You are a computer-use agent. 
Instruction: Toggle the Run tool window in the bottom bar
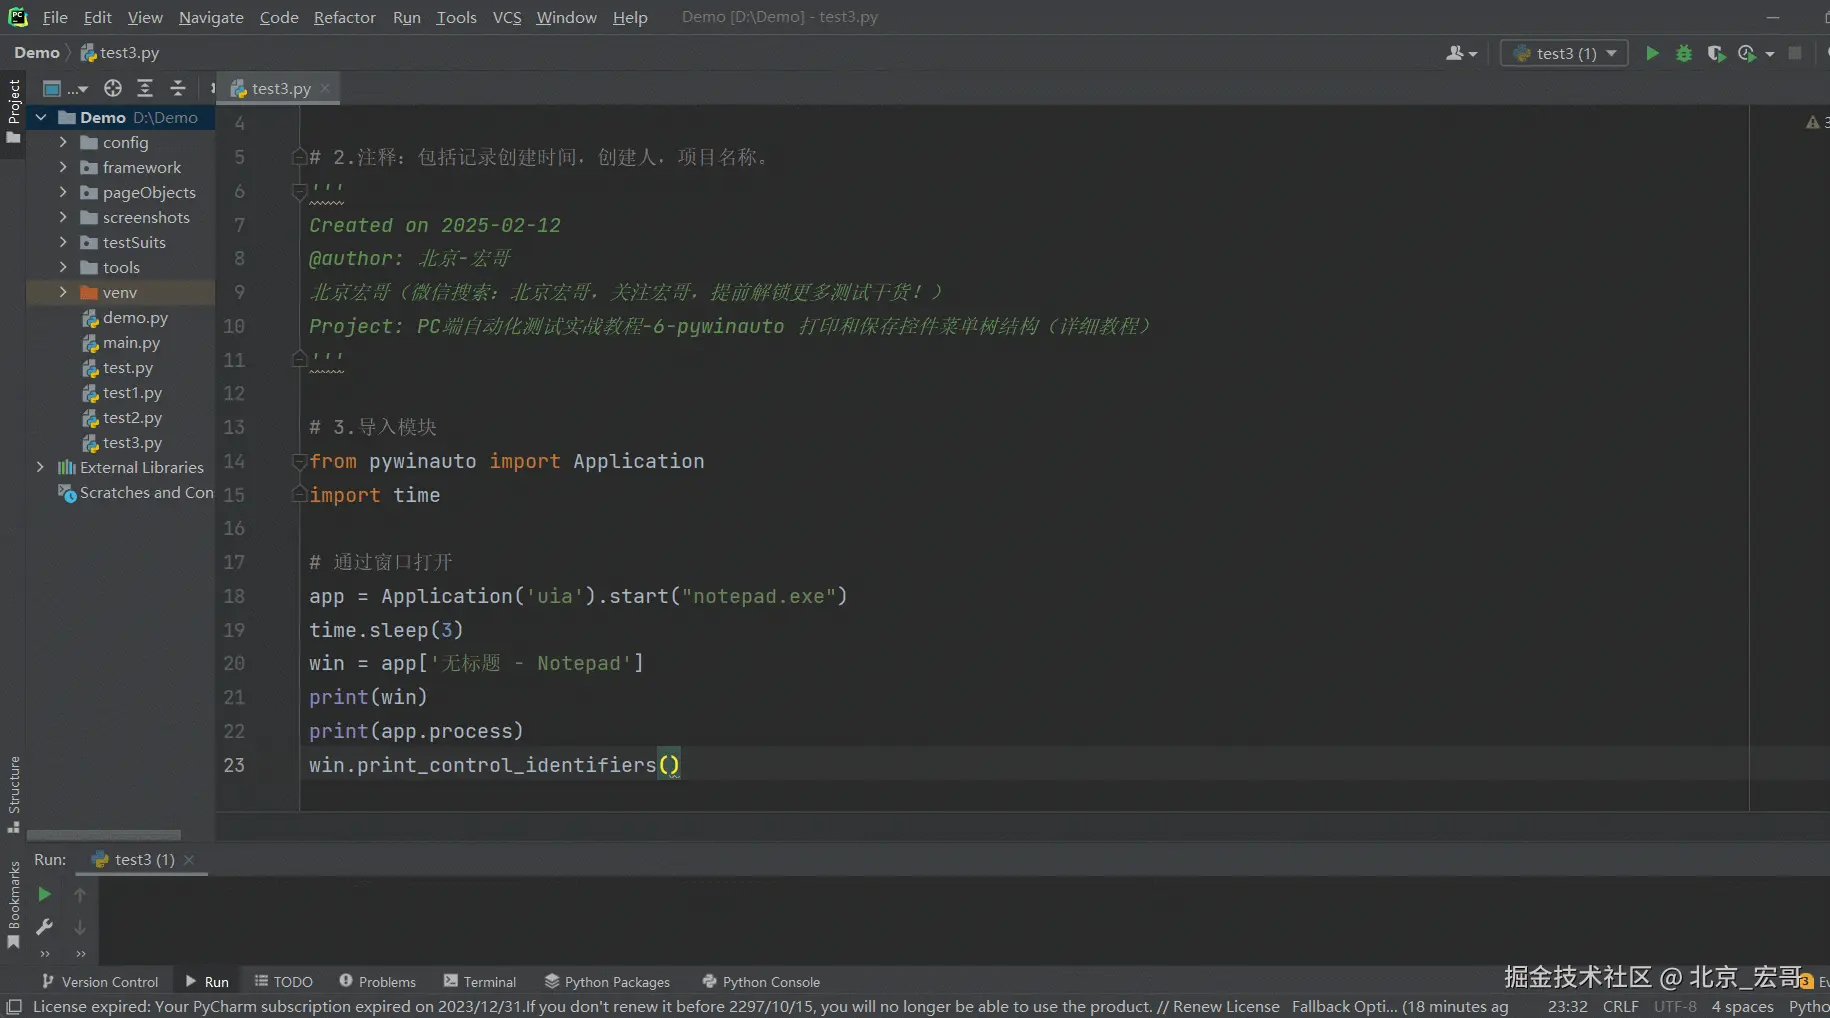pyautogui.click(x=207, y=981)
